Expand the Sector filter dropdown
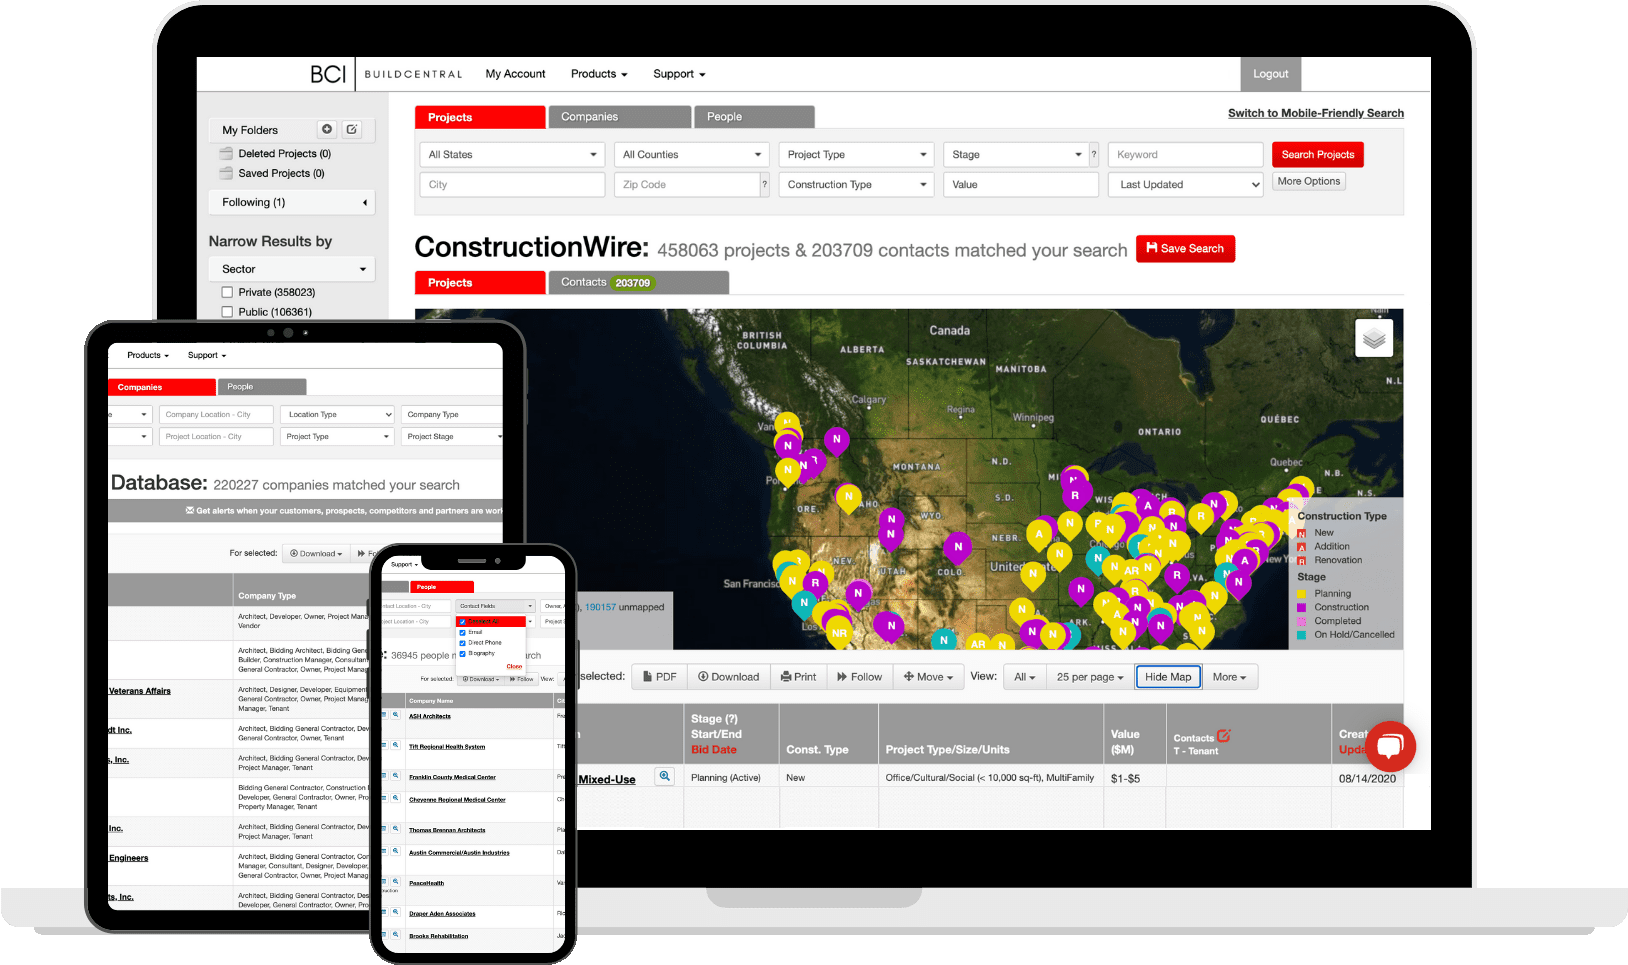The width and height of the screenshot is (1628, 965). (291, 269)
